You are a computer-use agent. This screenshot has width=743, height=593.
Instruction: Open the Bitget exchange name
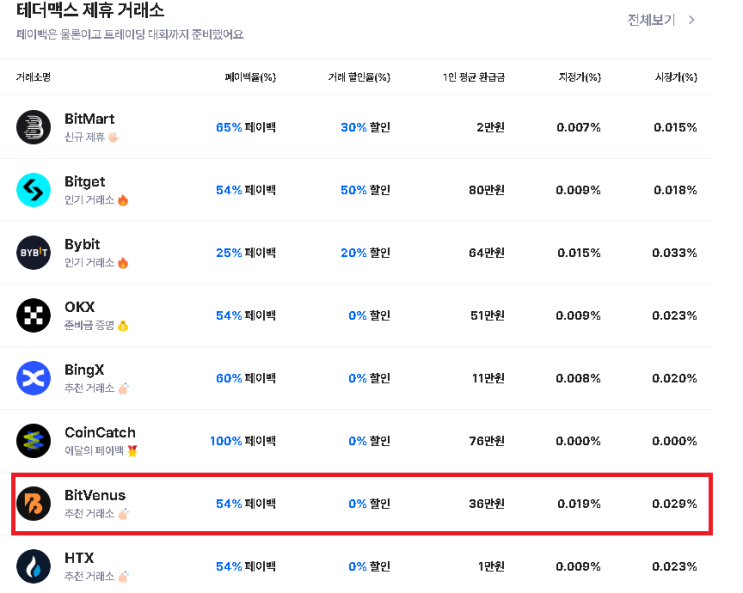85,182
